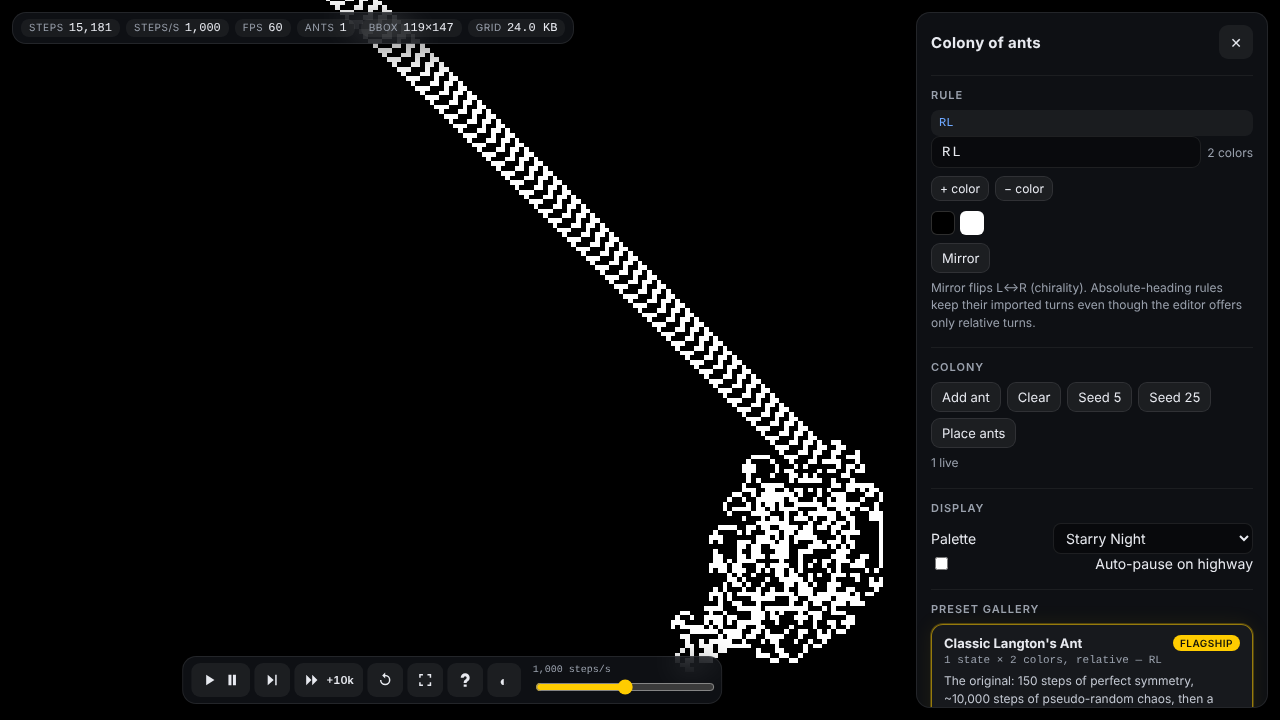Open the Palette dropdown showing Starry Night
The image size is (1280, 720).
[1153, 538]
